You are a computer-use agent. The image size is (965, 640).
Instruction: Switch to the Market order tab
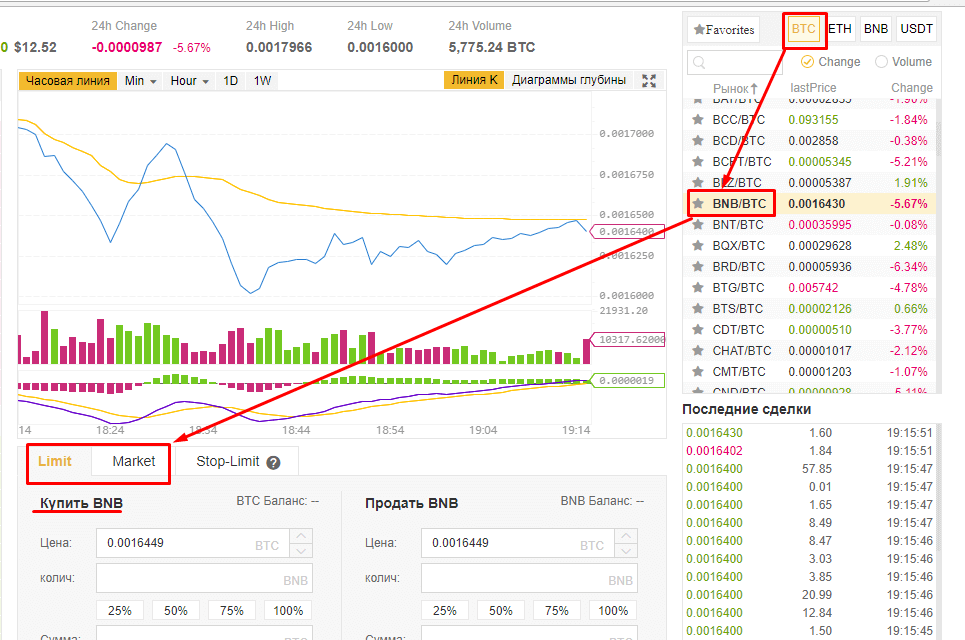tap(134, 461)
